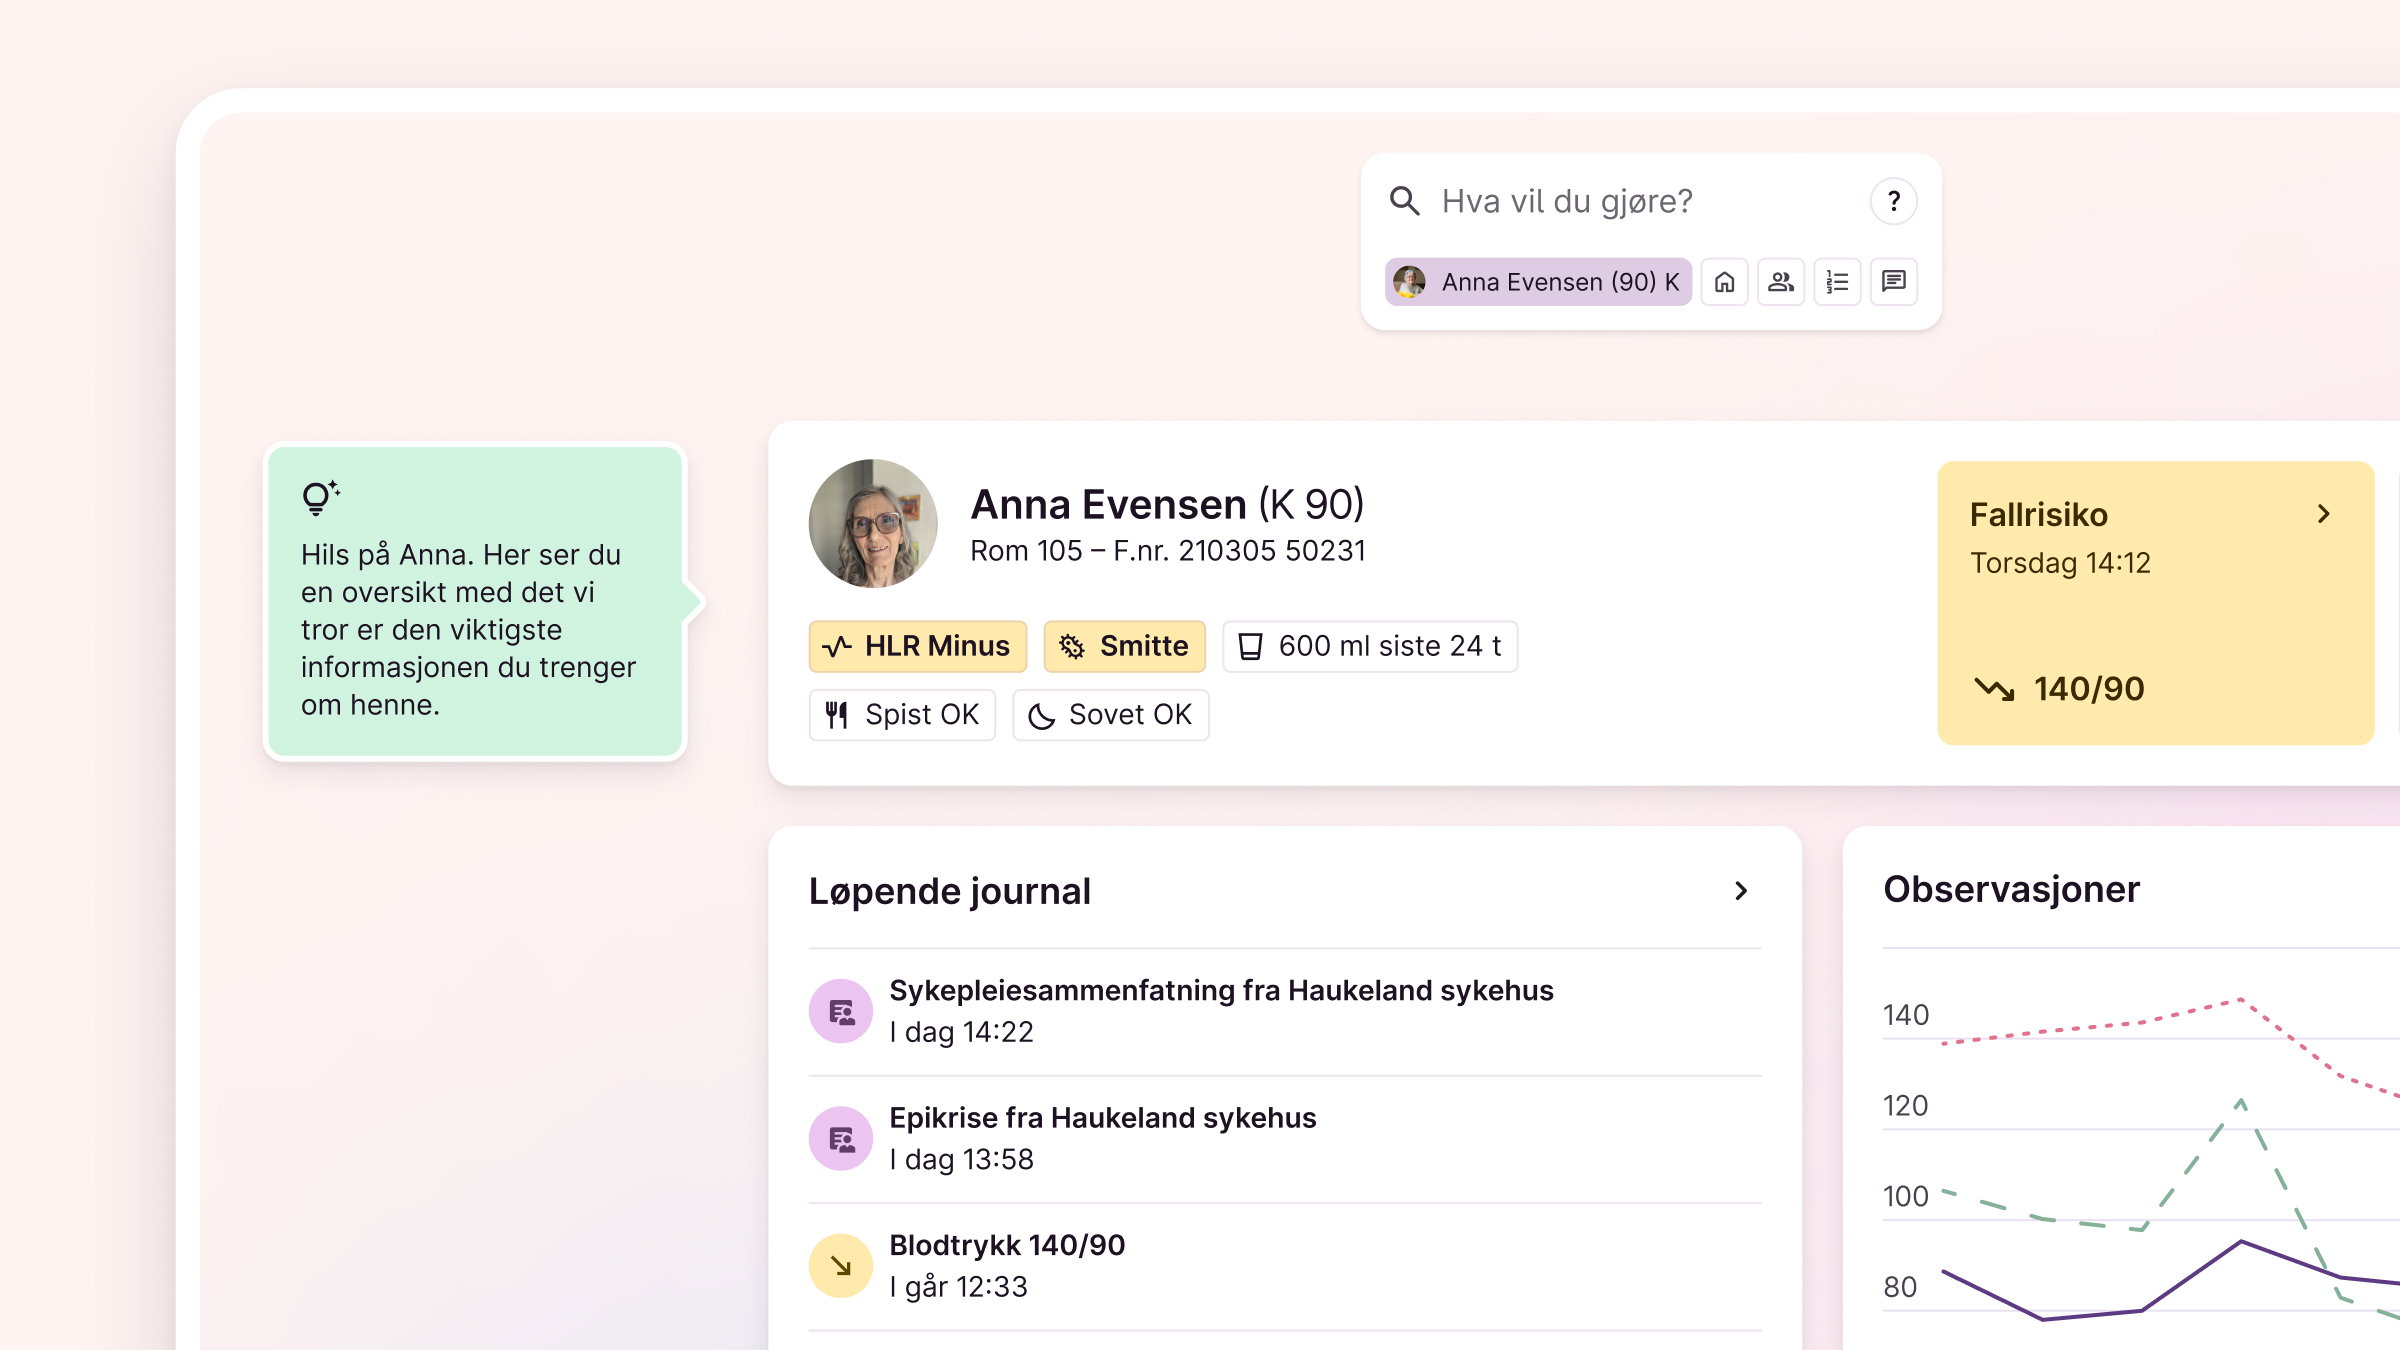Open the 600 ml siste 24 t tag
Screen dimensions: 2400x1350
pos(1370,646)
